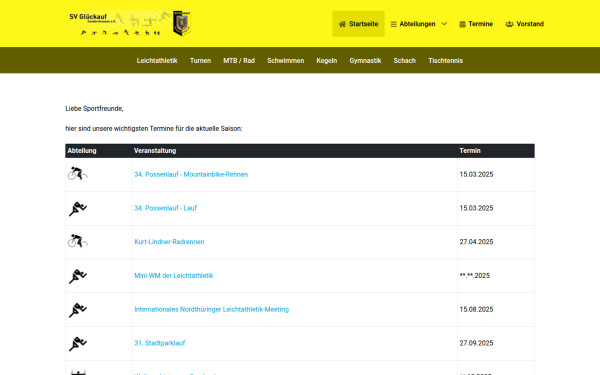The width and height of the screenshot is (600, 375).
Task: Open the Schach department page
Action: (x=404, y=60)
